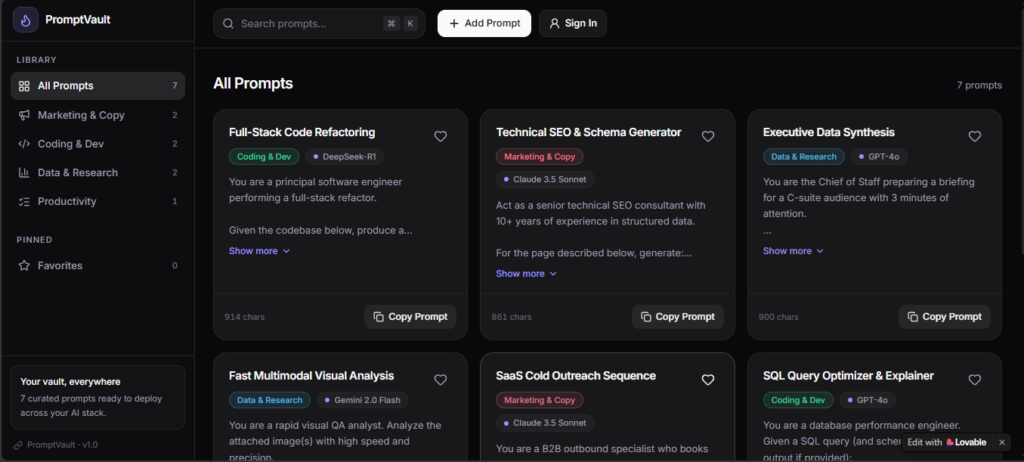The height and width of the screenshot is (462, 1024).
Task: Favorite the SQL Query Optimizer & Explainer prompt
Action: 974,380
